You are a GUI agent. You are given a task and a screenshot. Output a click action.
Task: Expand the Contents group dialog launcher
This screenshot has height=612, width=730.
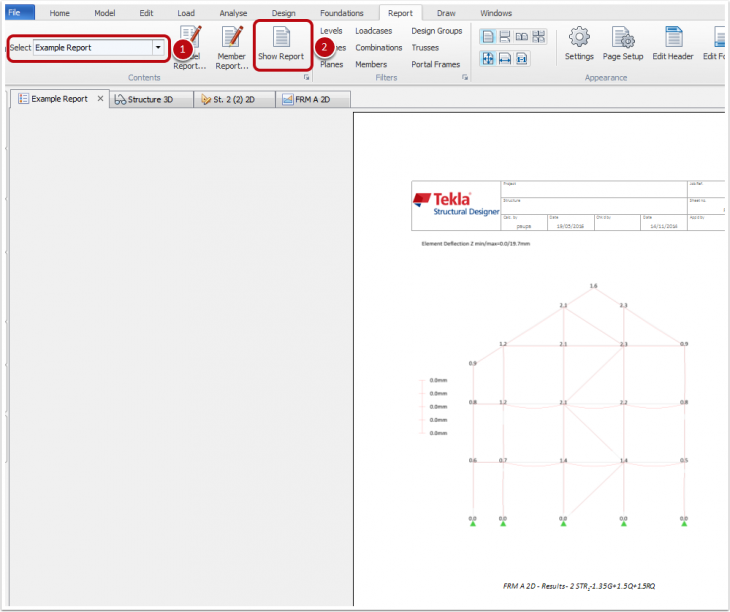tap(305, 77)
